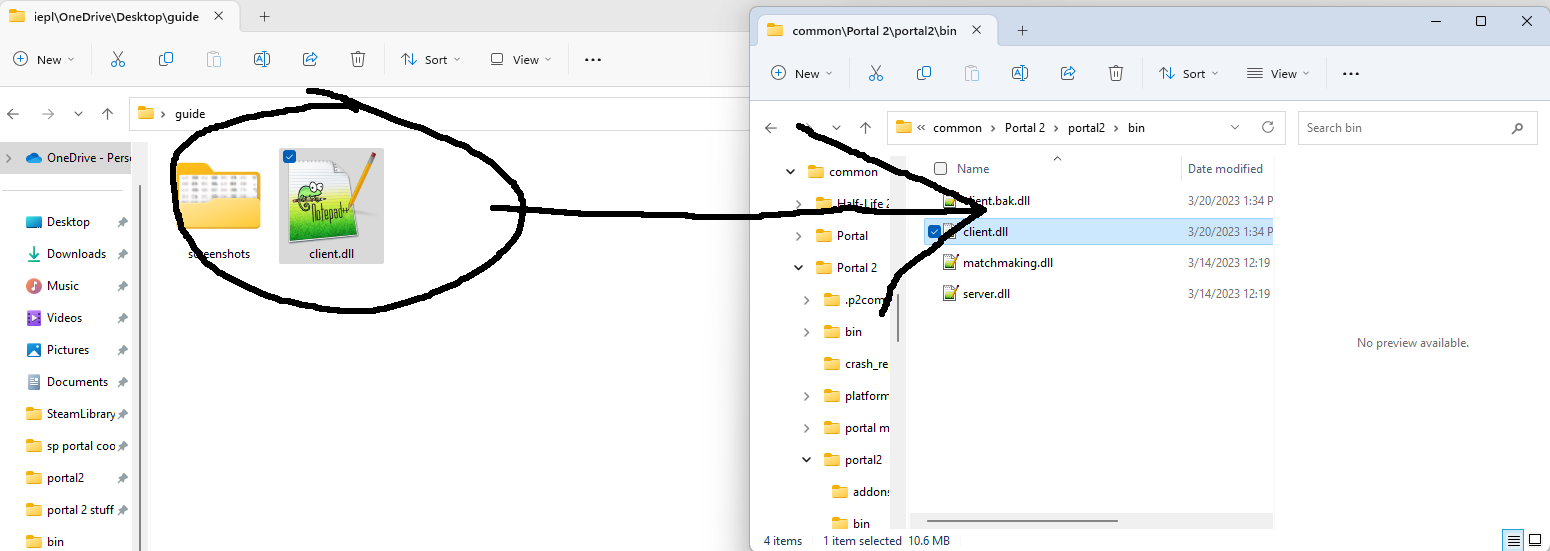Open View dropdown in bin window
The width and height of the screenshot is (1550, 551).
pyautogui.click(x=1278, y=74)
